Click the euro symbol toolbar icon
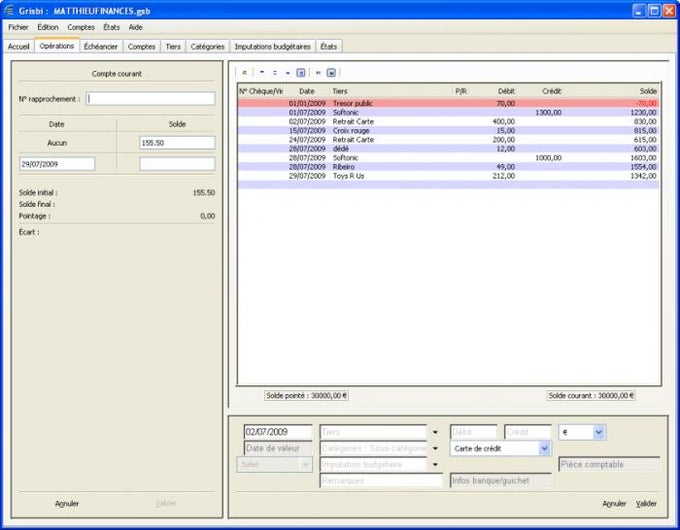 pyautogui.click(x=245, y=72)
